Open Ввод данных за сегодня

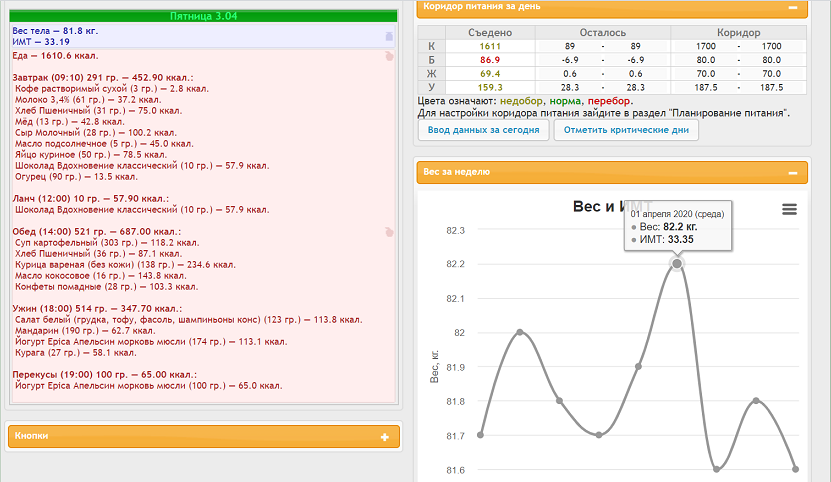point(483,130)
